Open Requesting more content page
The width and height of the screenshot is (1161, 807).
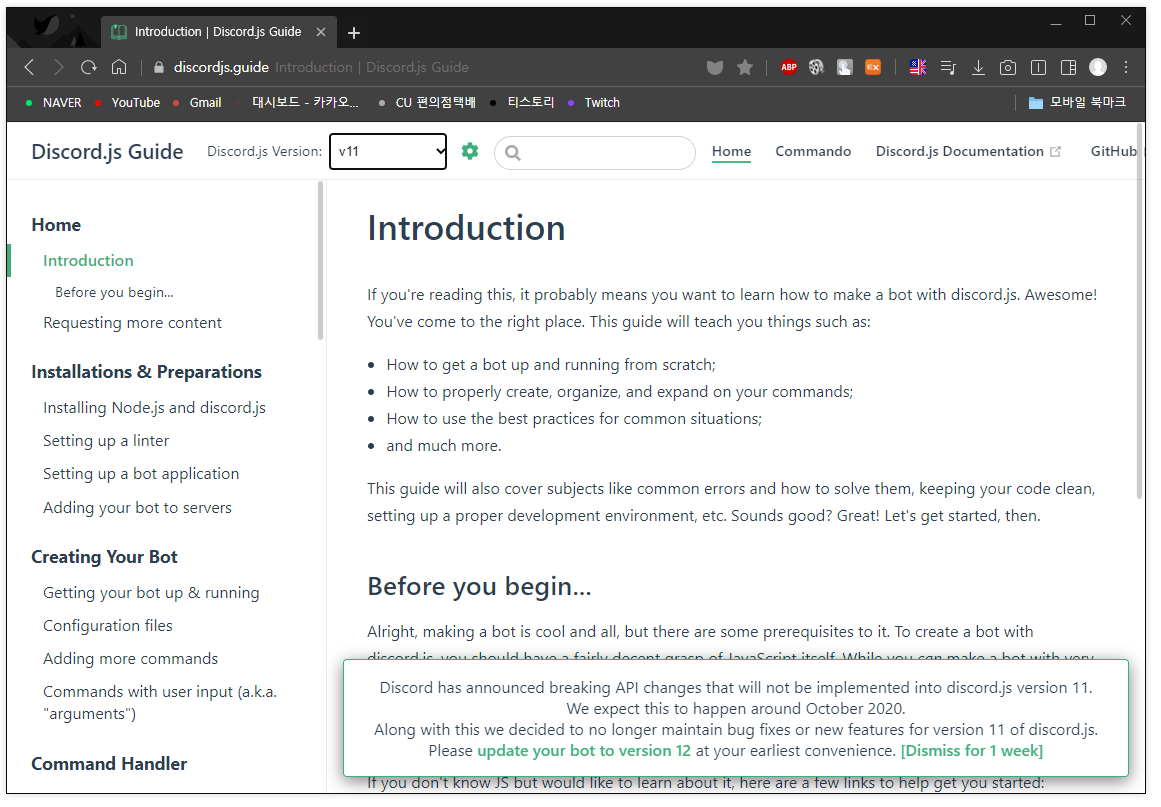(132, 323)
